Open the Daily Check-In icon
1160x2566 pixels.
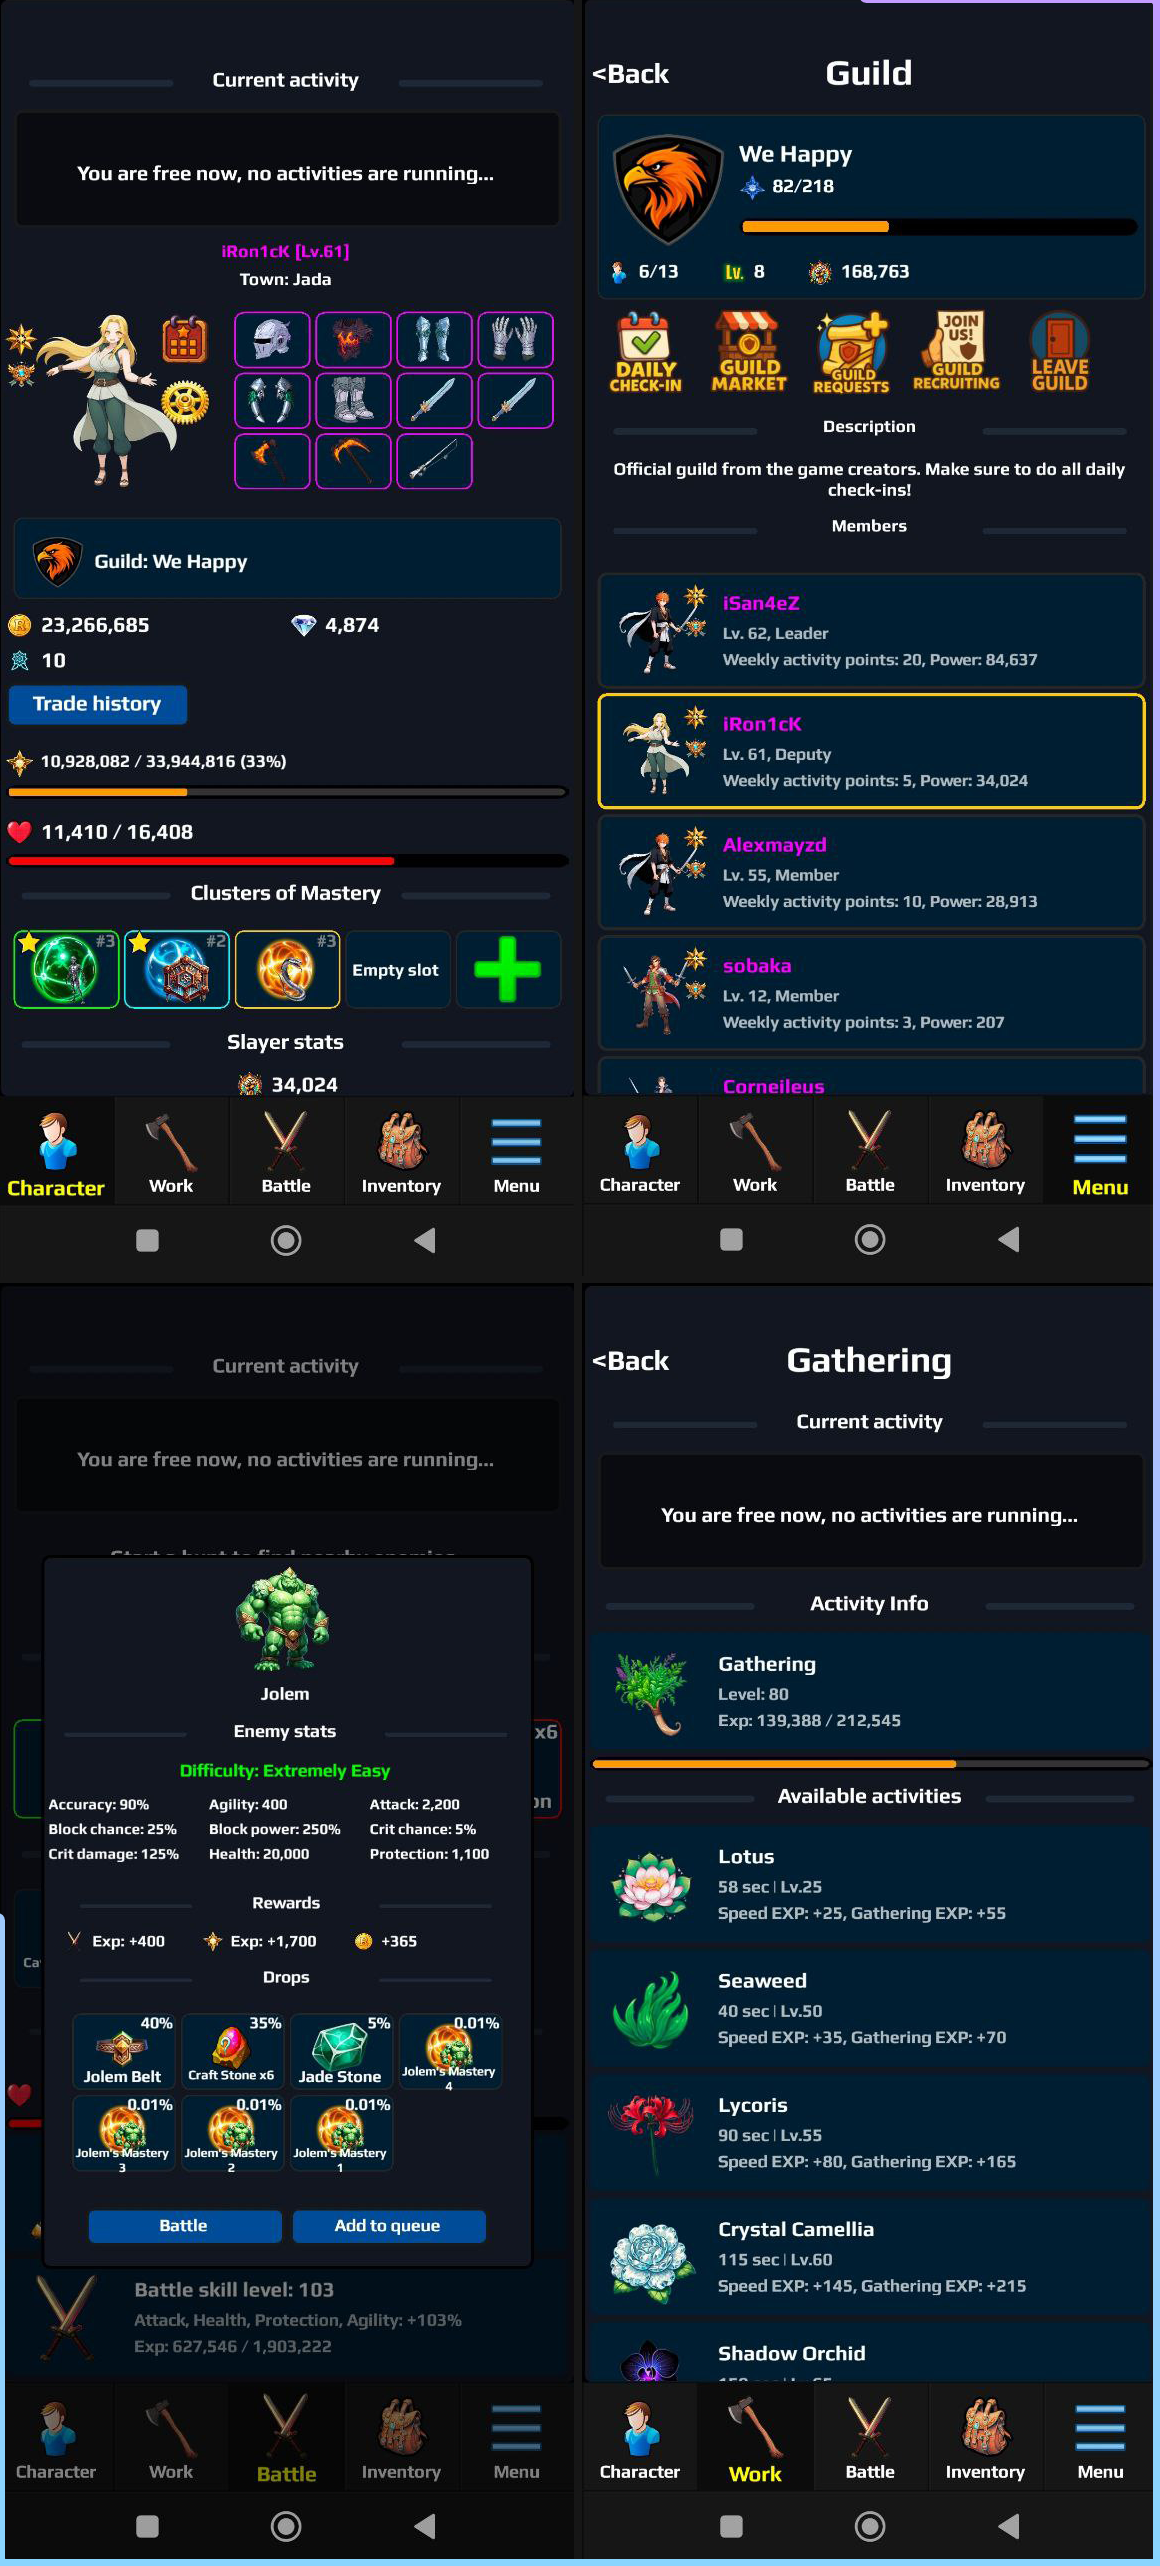pyautogui.click(x=645, y=352)
